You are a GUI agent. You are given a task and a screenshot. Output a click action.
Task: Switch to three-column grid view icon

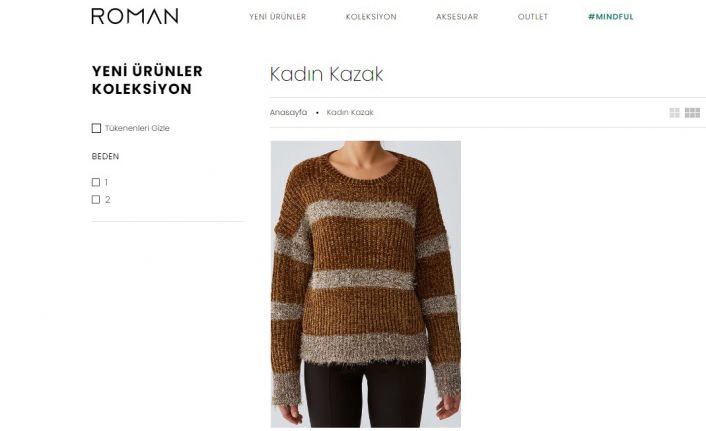tap(692, 113)
